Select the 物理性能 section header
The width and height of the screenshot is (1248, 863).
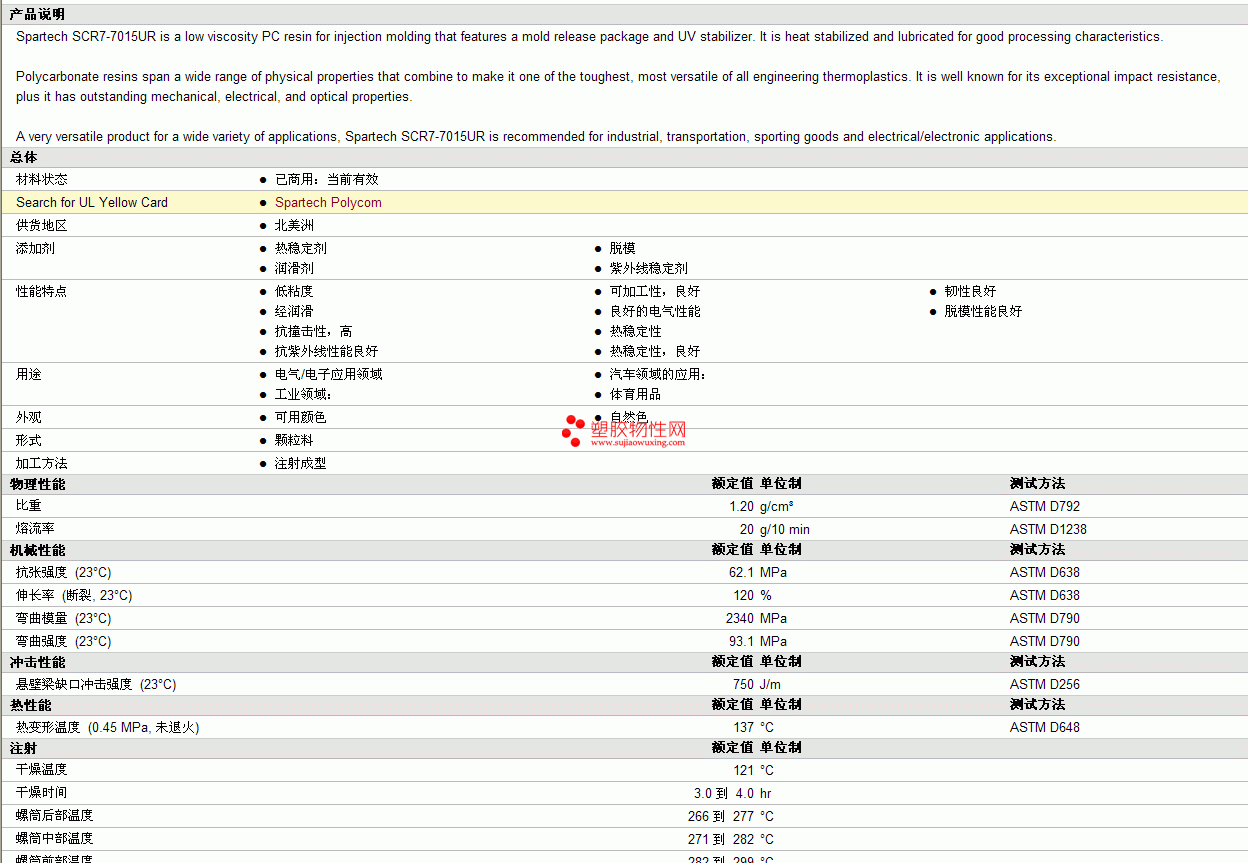tap(37, 484)
